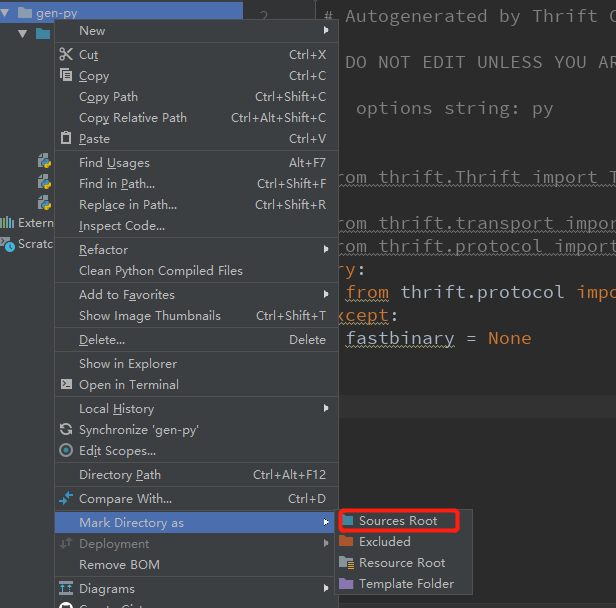
Task: Expand the Add to Favorites submenu
Action: pos(326,294)
